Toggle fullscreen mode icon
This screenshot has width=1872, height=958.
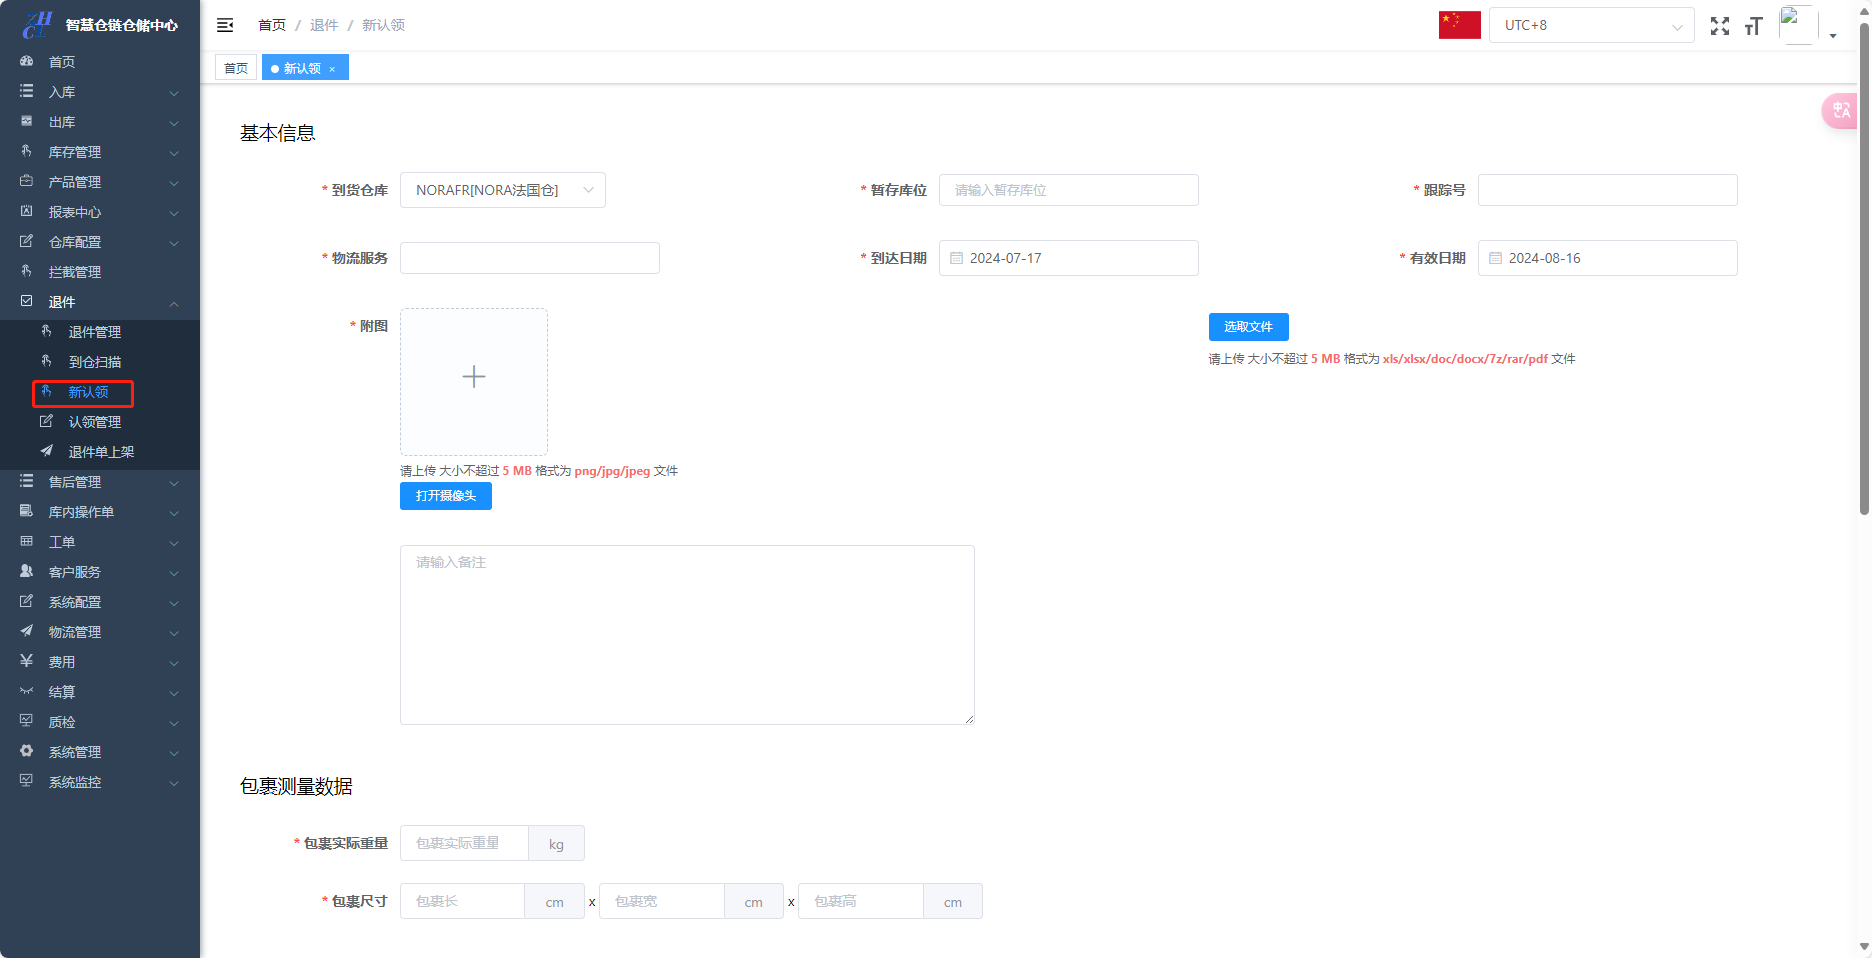point(1719,26)
